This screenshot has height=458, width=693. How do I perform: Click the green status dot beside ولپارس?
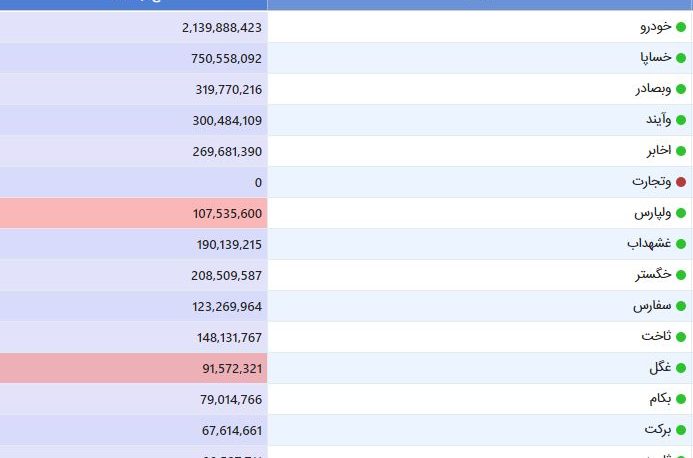pyautogui.click(x=681, y=213)
